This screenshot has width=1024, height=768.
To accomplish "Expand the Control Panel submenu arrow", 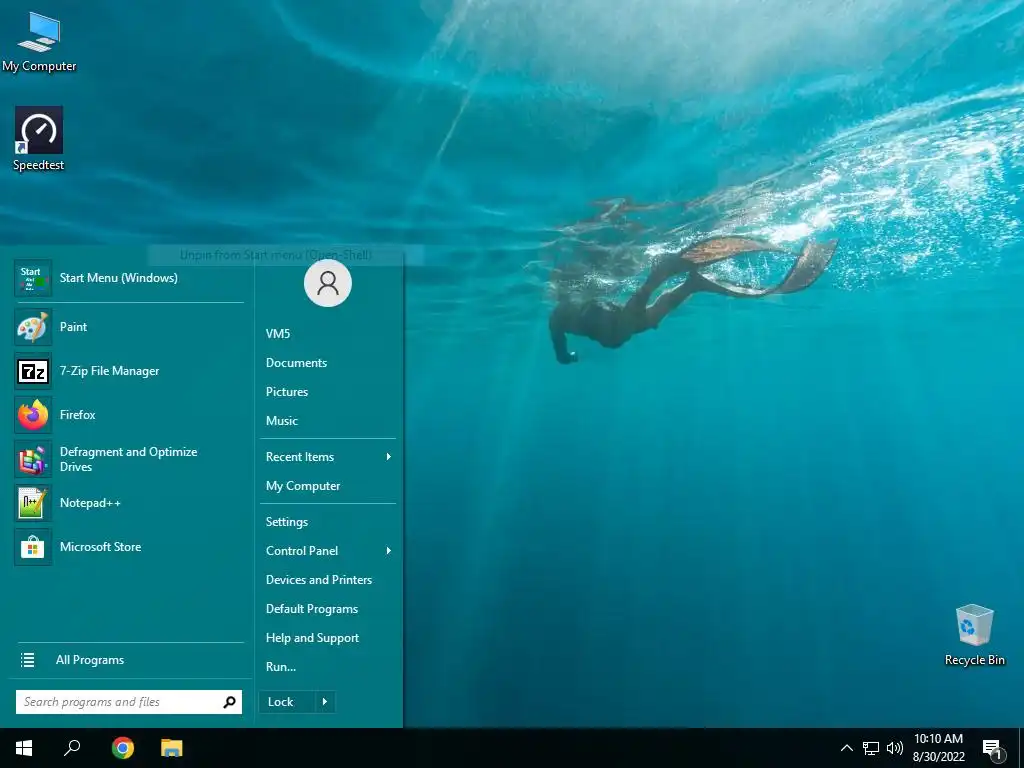I will click(x=389, y=551).
